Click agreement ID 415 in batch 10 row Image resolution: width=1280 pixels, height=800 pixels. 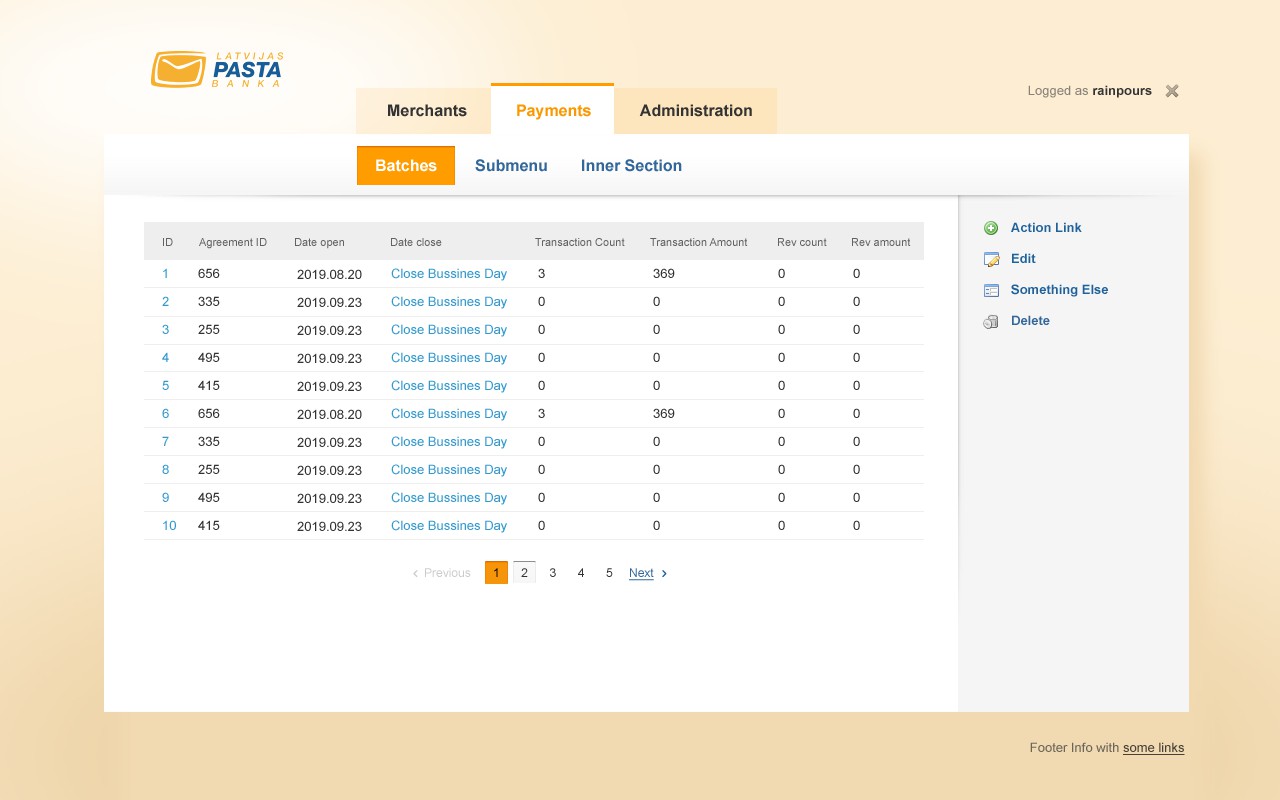(209, 526)
